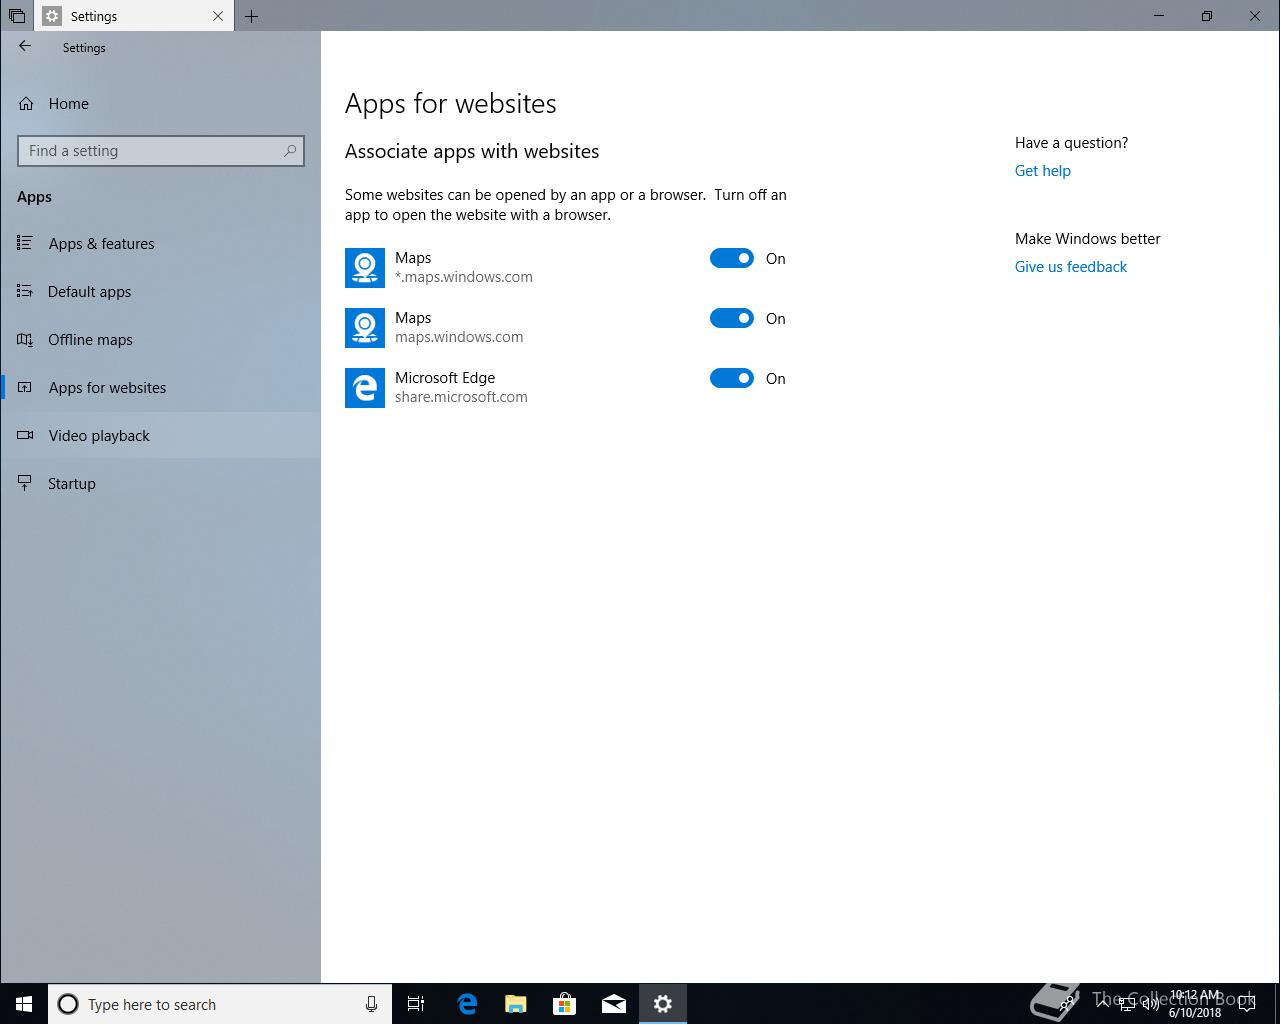Image resolution: width=1280 pixels, height=1024 pixels.
Task: Show hidden tray icons chevron
Action: [1103, 1004]
